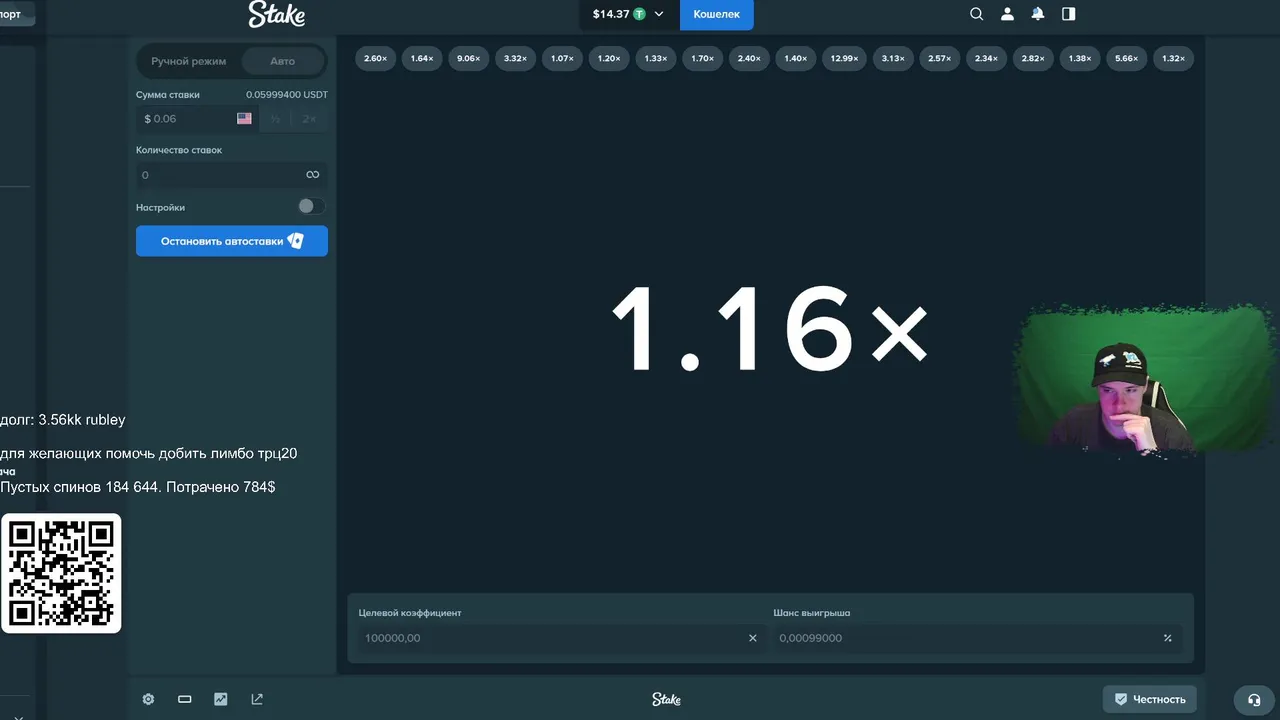Click the 0.05999400 USDT amount text

tap(287, 95)
